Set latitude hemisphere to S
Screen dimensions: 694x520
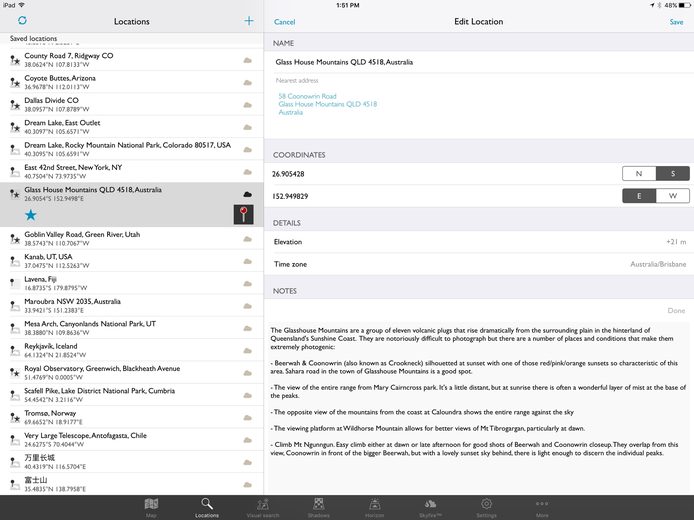click(672, 173)
